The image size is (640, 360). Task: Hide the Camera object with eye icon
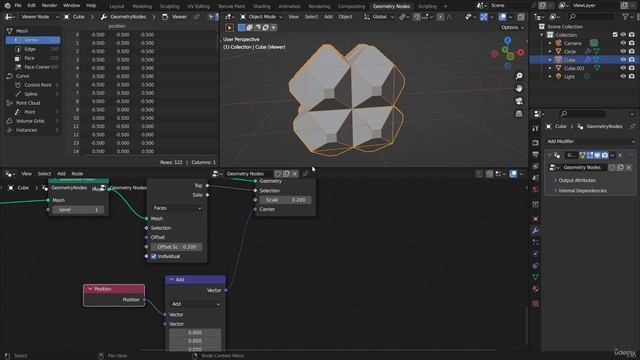coord(623,43)
